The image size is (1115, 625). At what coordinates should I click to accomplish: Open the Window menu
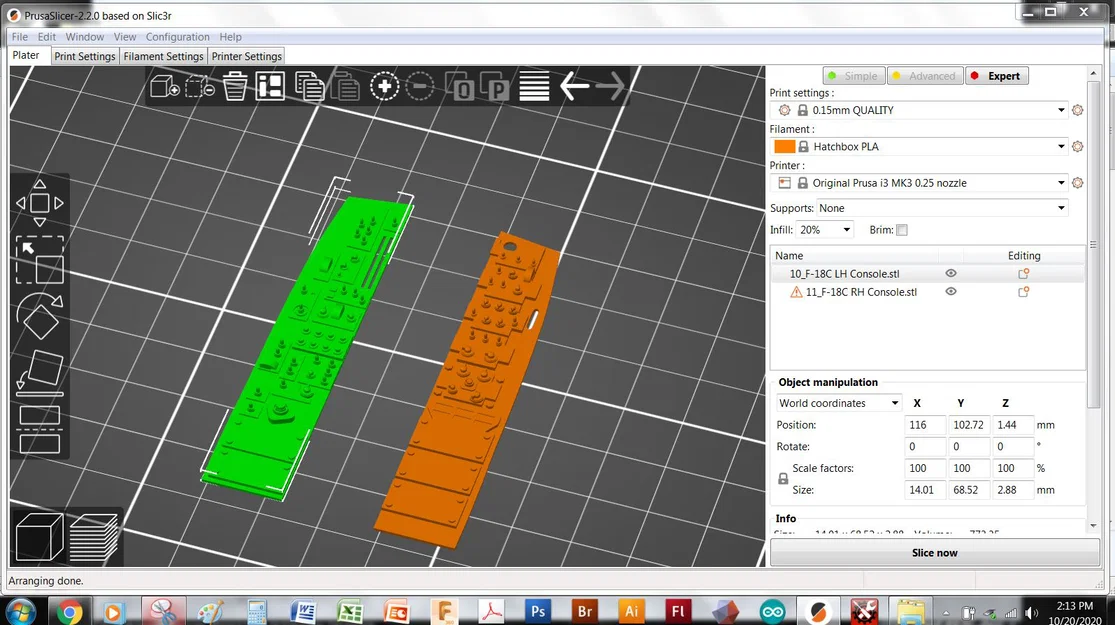point(85,37)
